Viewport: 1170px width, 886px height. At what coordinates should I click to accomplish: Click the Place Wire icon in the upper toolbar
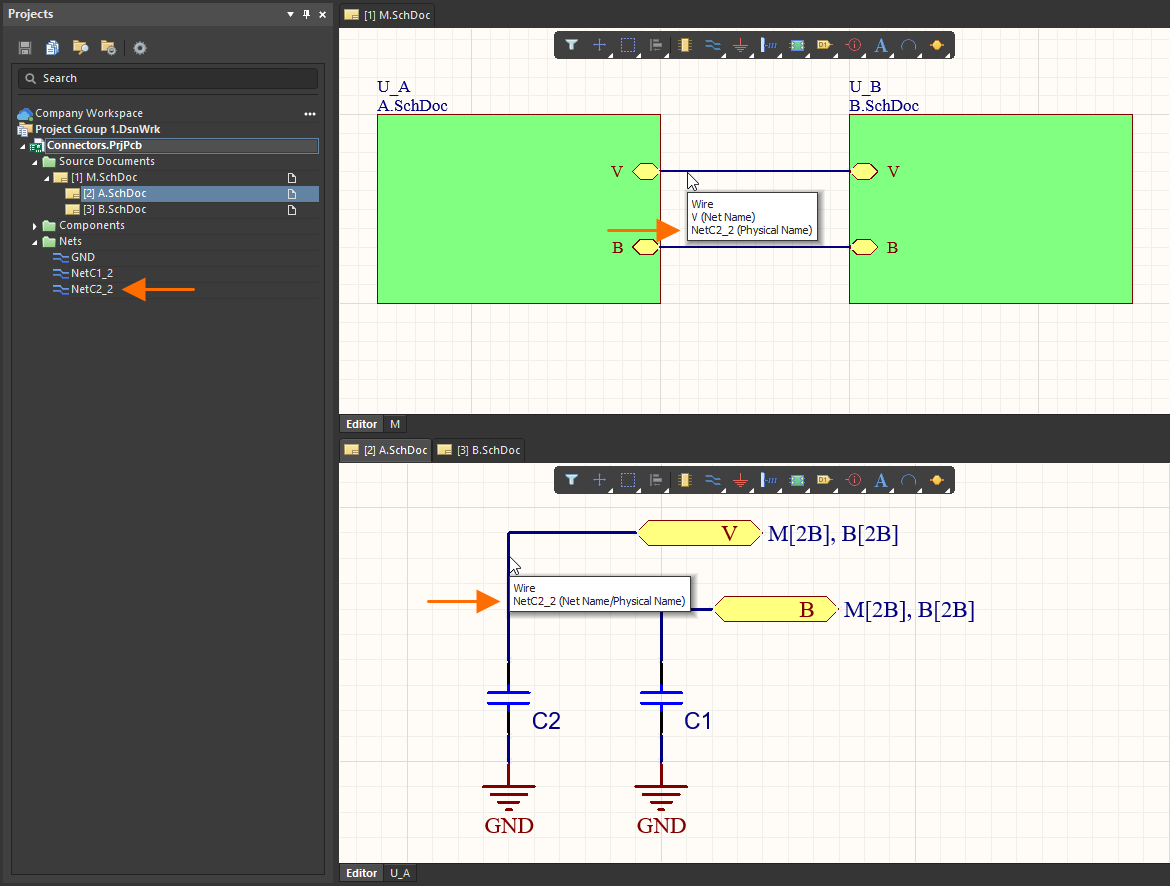tap(712, 45)
